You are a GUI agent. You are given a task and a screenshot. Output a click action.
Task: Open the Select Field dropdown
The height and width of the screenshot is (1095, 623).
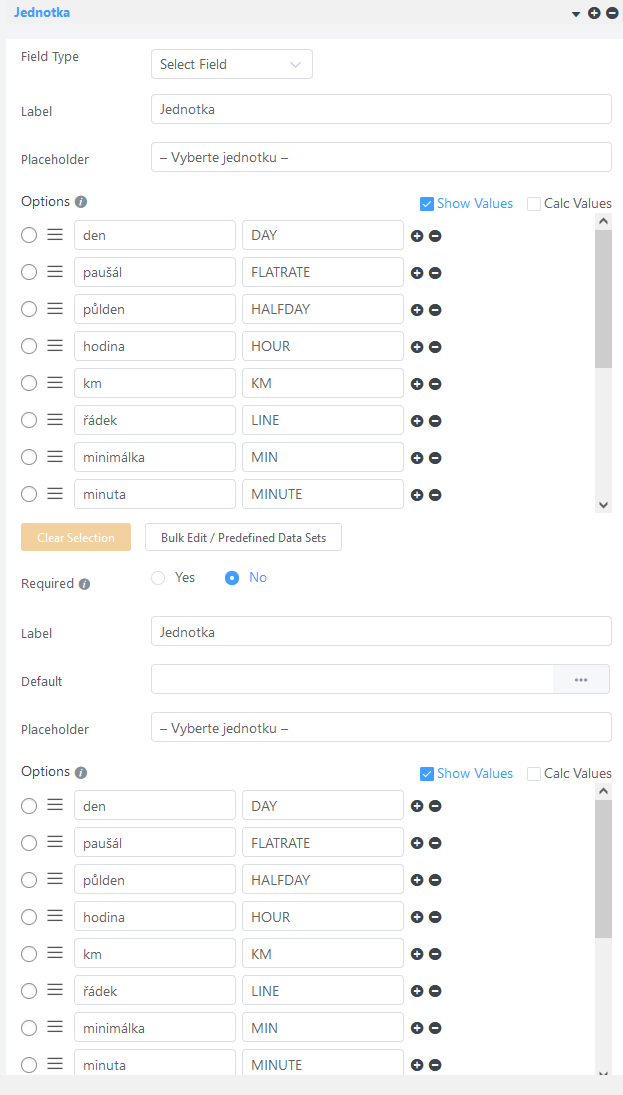231,63
